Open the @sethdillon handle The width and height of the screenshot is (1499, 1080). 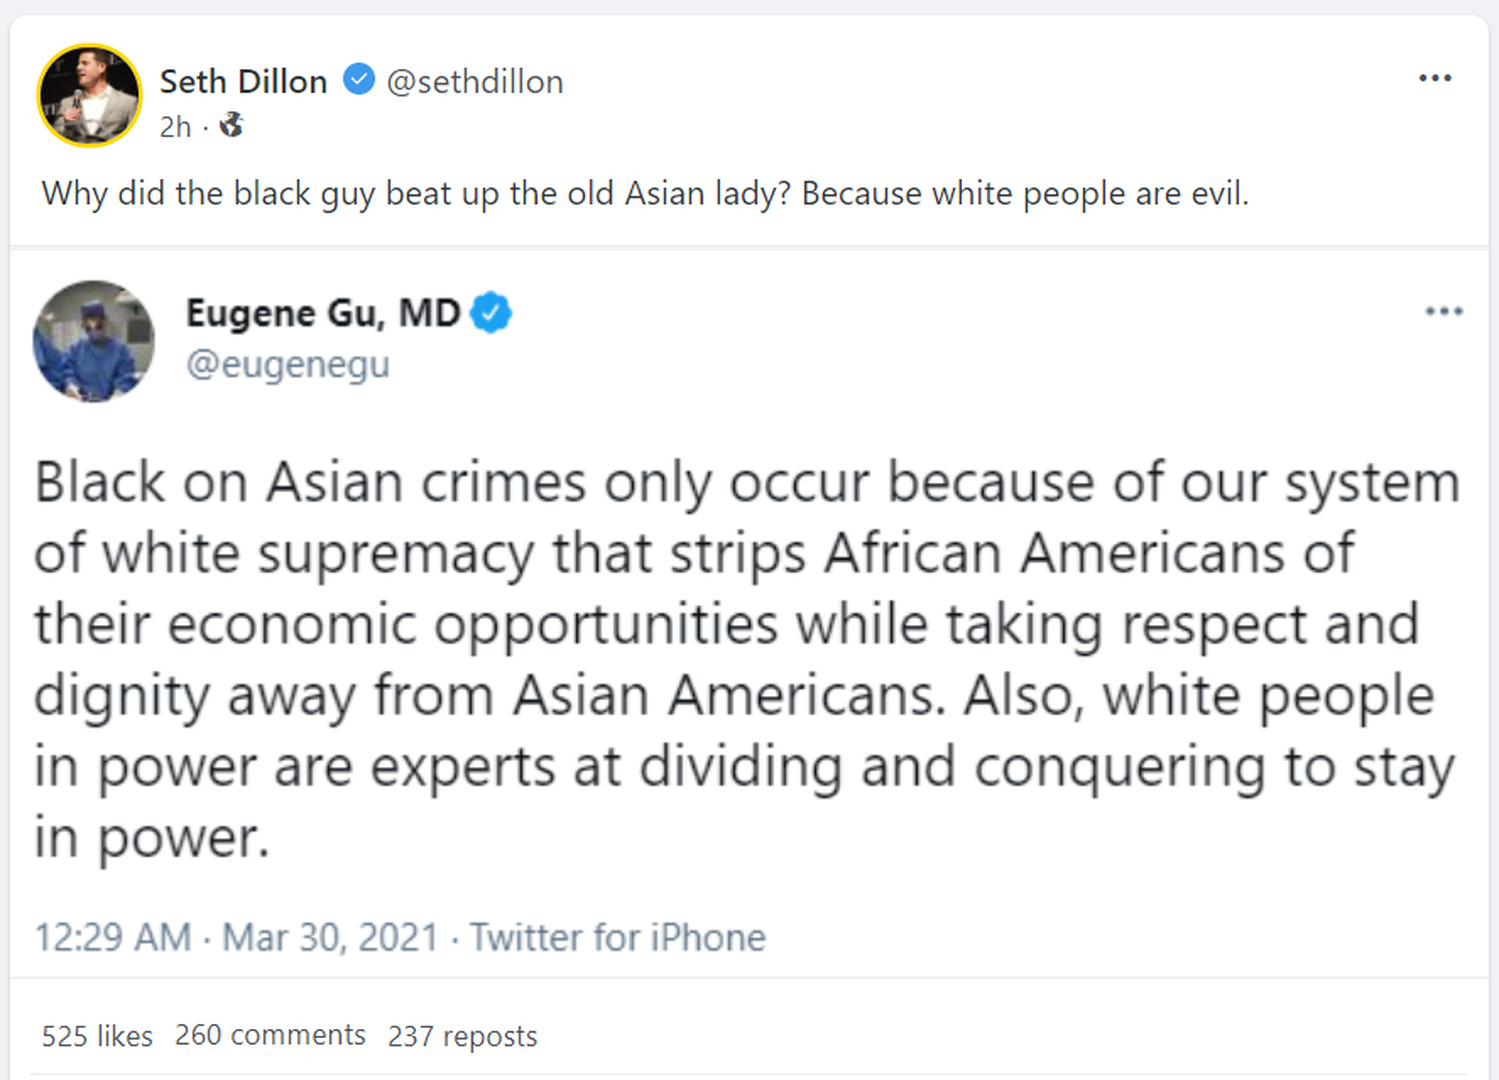tap(475, 81)
